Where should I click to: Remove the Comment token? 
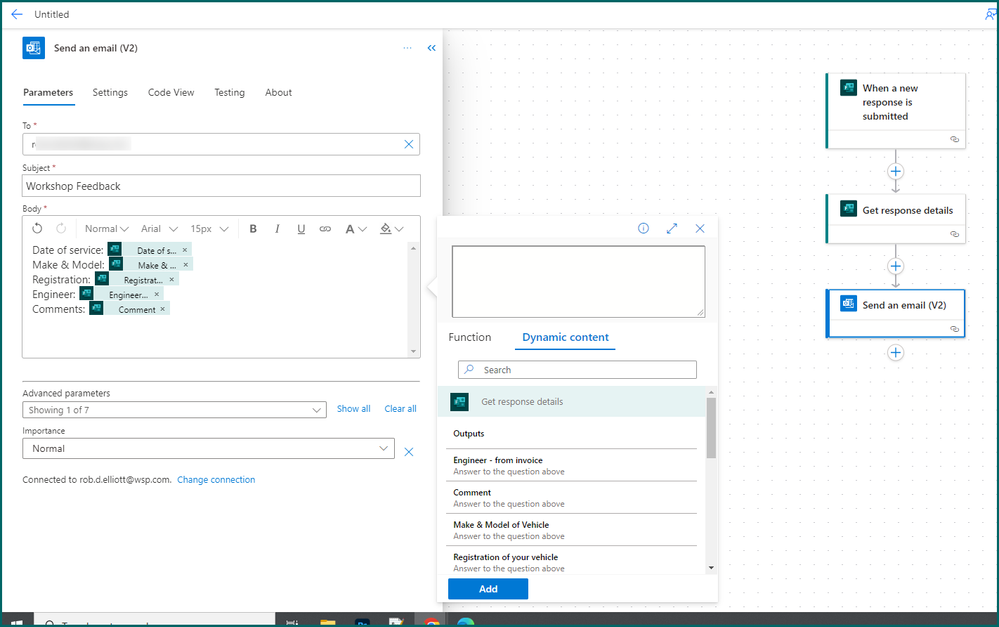[162, 309]
